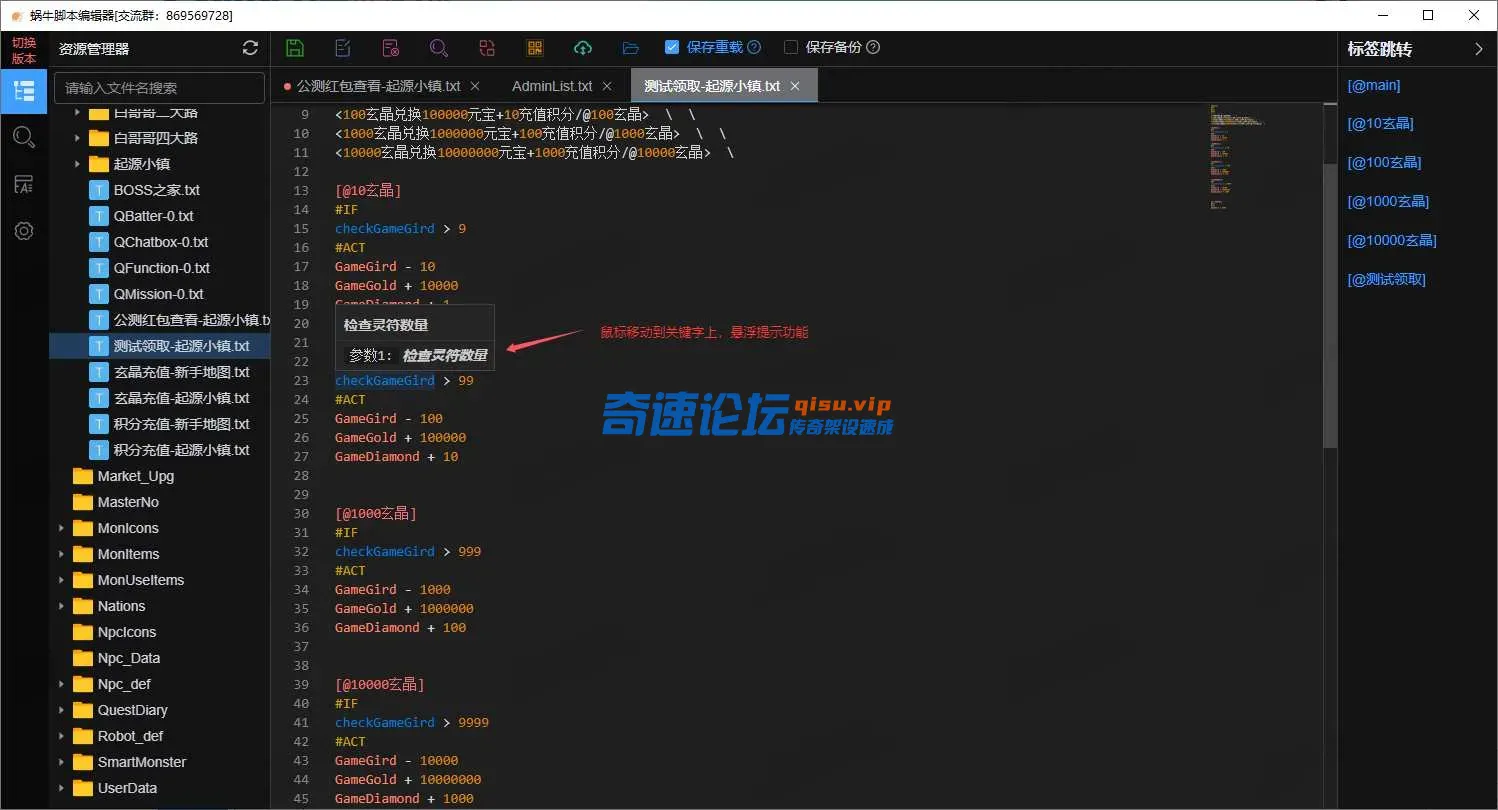This screenshot has height=810, width=1498.
Task: Click the green cloud upload toolbar icon
Action: point(583,48)
